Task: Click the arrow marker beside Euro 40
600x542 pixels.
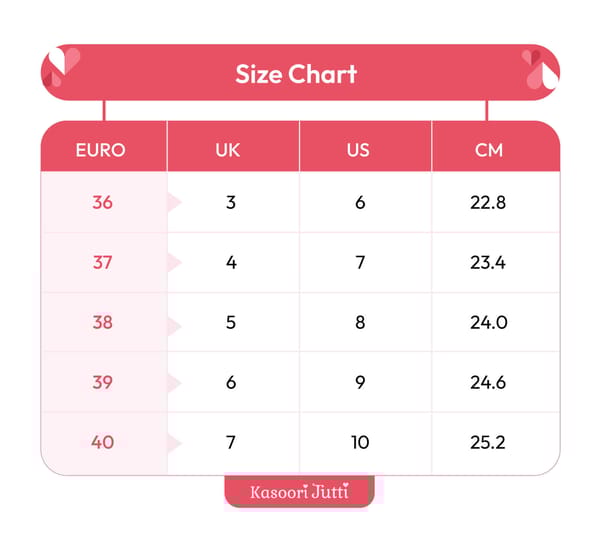Action: click(x=174, y=443)
